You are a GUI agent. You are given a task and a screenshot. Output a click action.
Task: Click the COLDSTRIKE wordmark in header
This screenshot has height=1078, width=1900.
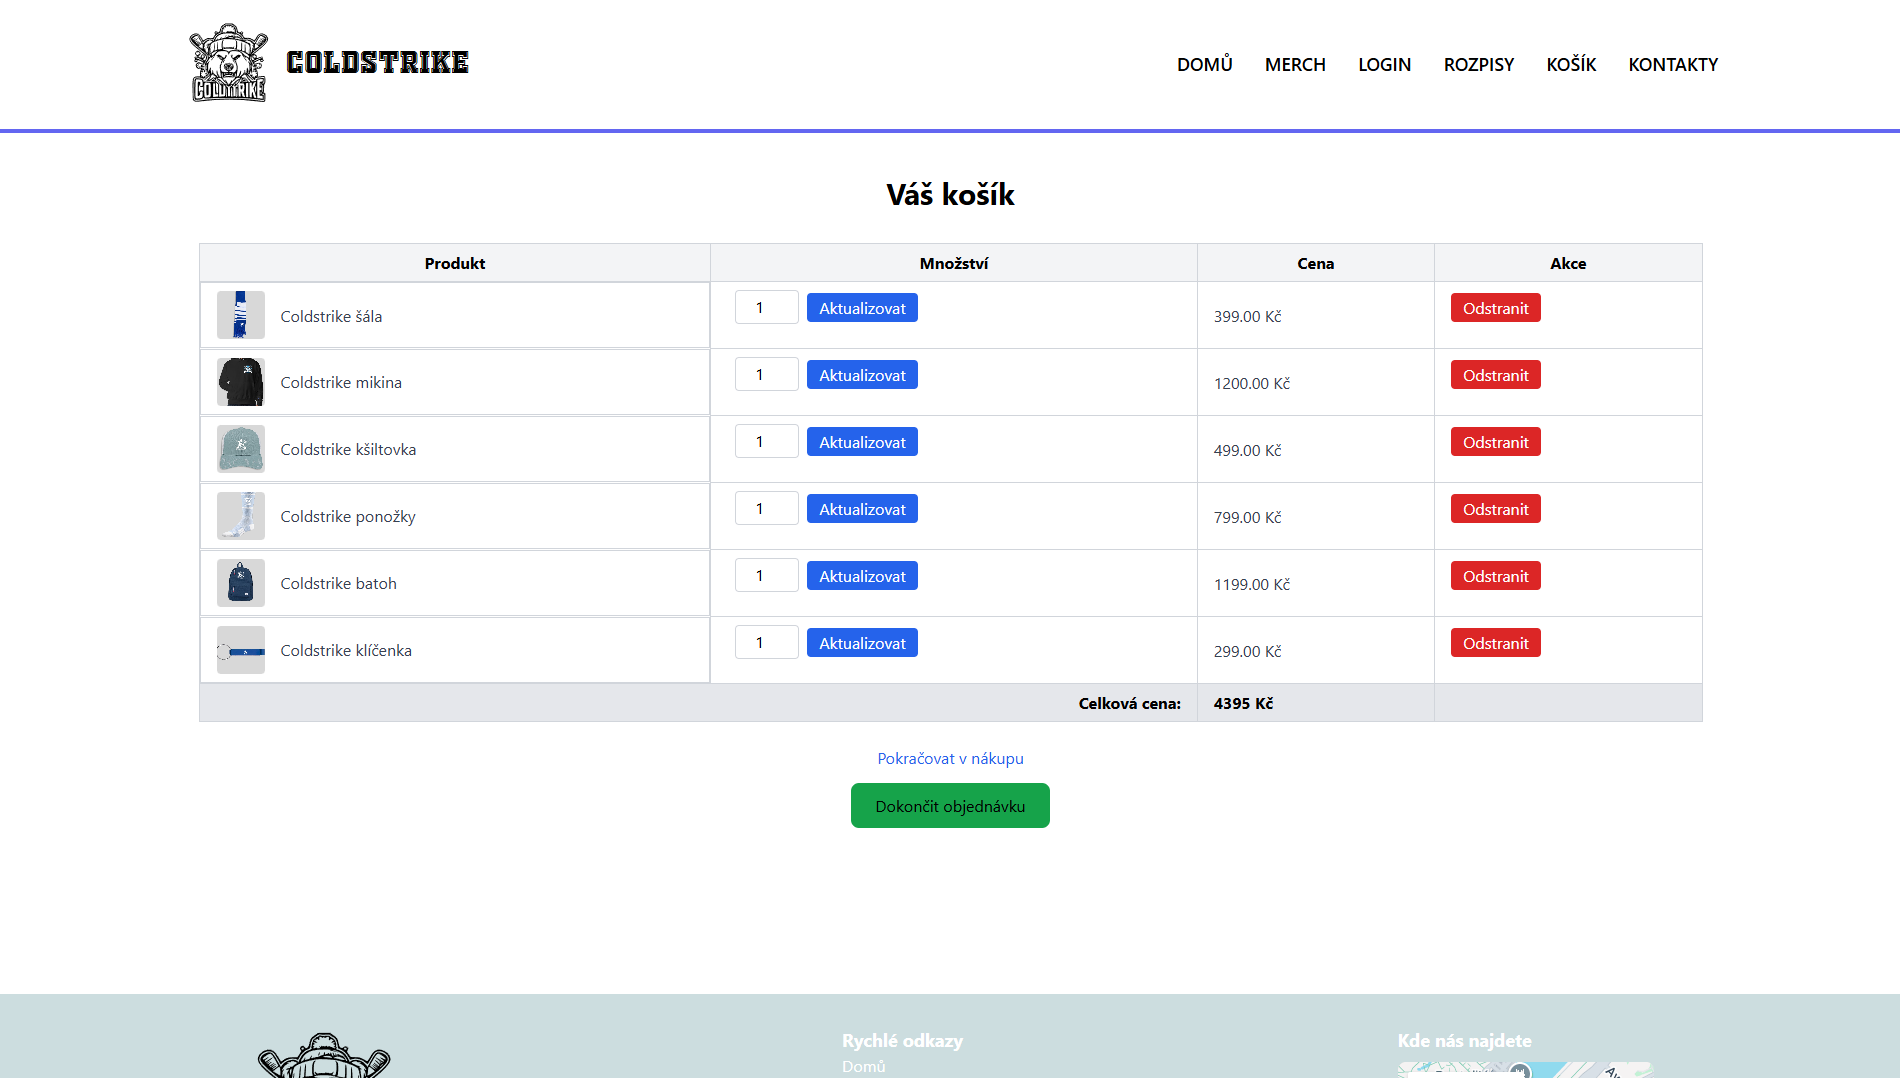377,63
